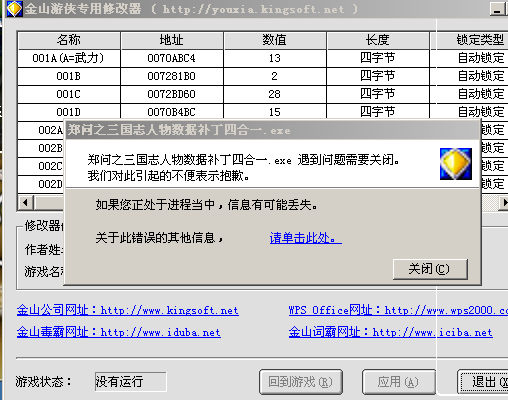Open the 请单击此处 link for error details
This screenshot has height=400, width=508.
[x=305, y=238]
